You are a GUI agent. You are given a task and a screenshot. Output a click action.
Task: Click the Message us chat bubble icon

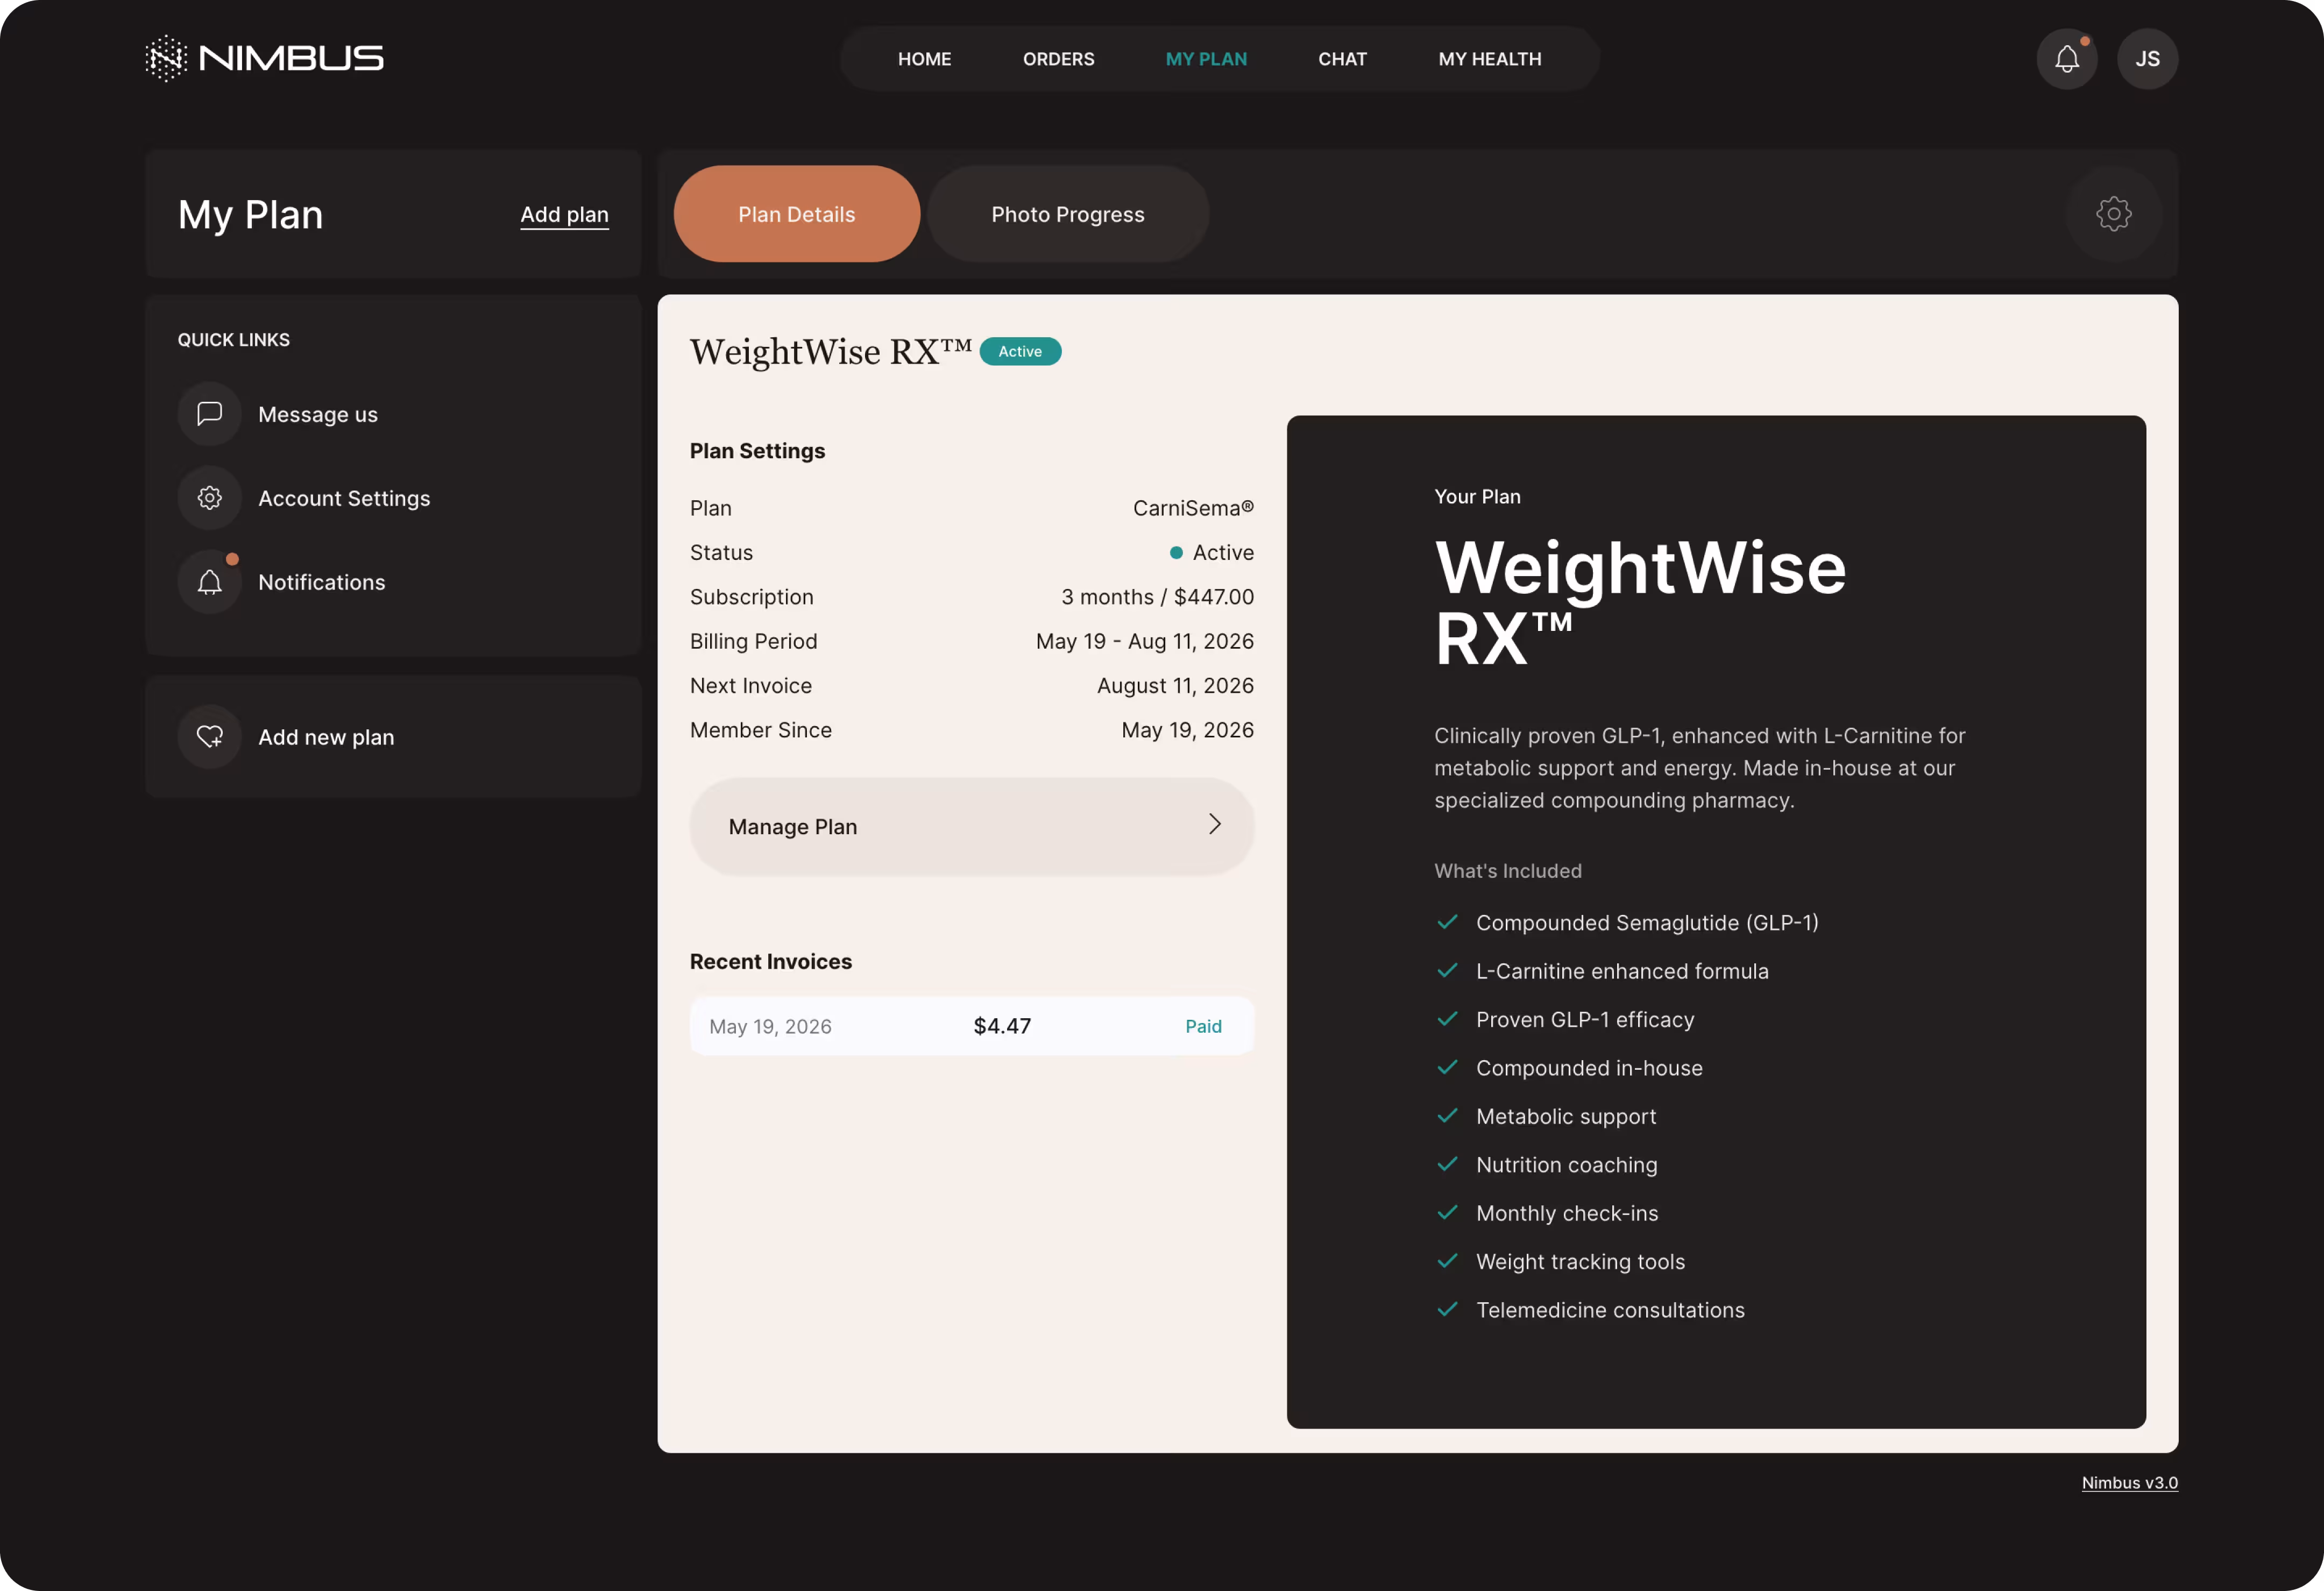(209, 413)
